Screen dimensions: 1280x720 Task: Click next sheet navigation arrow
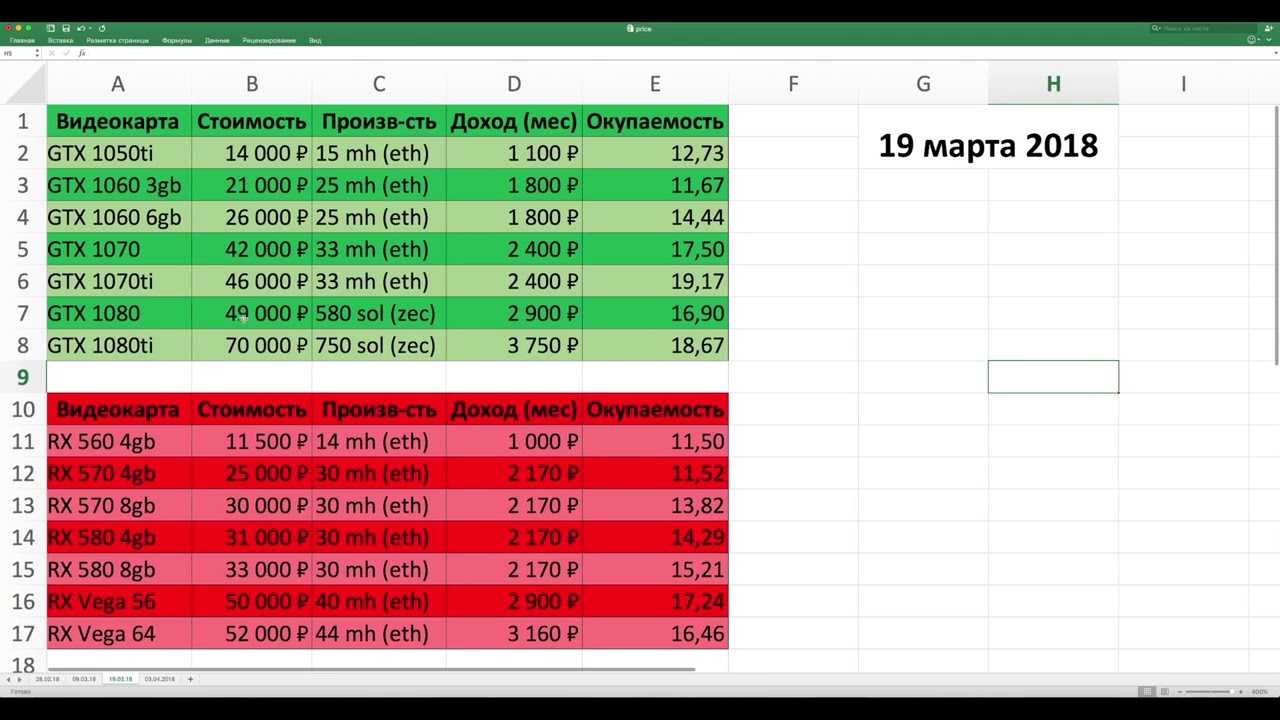20,679
